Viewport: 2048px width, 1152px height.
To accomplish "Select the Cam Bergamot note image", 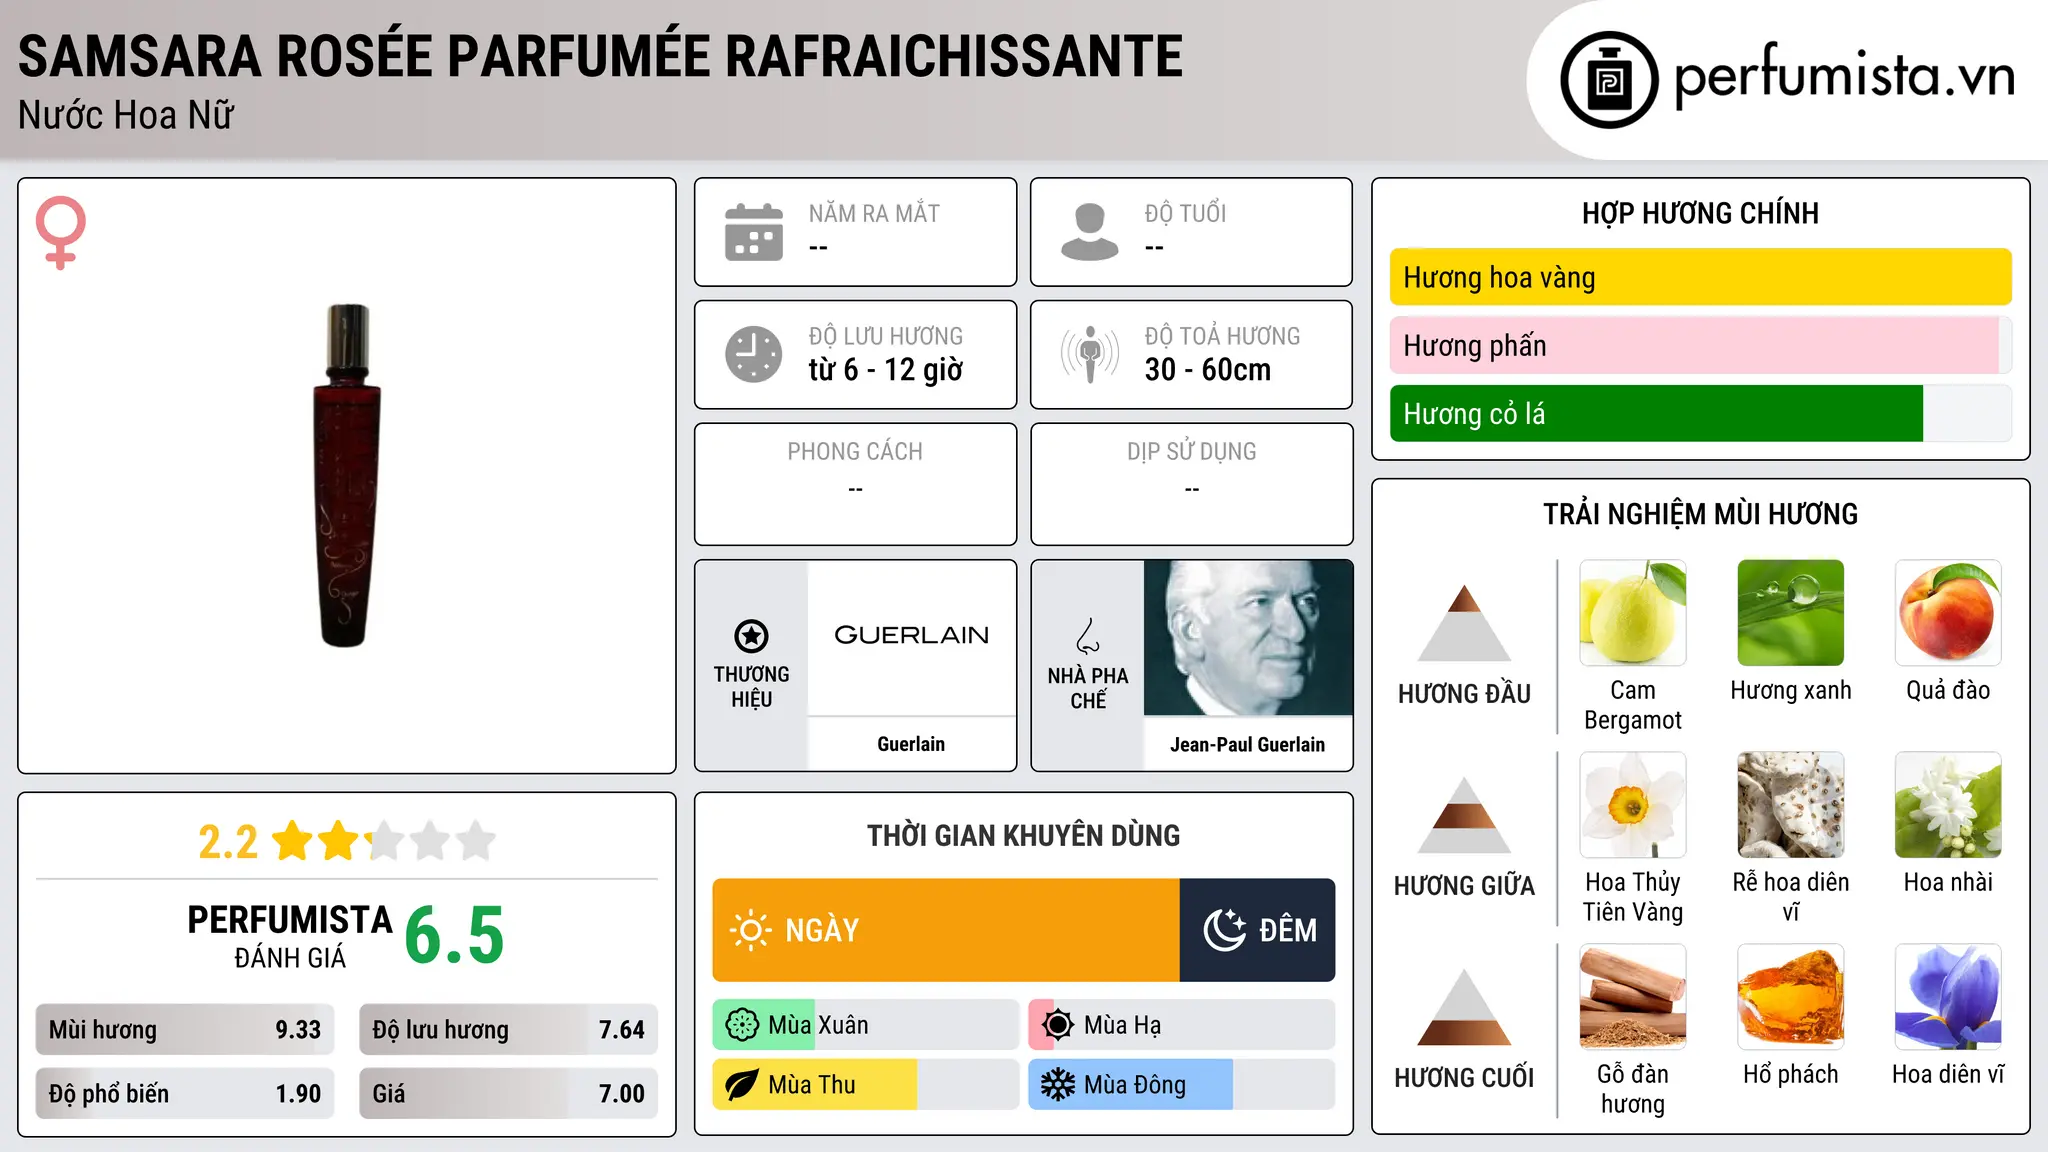I will [1633, 613].
